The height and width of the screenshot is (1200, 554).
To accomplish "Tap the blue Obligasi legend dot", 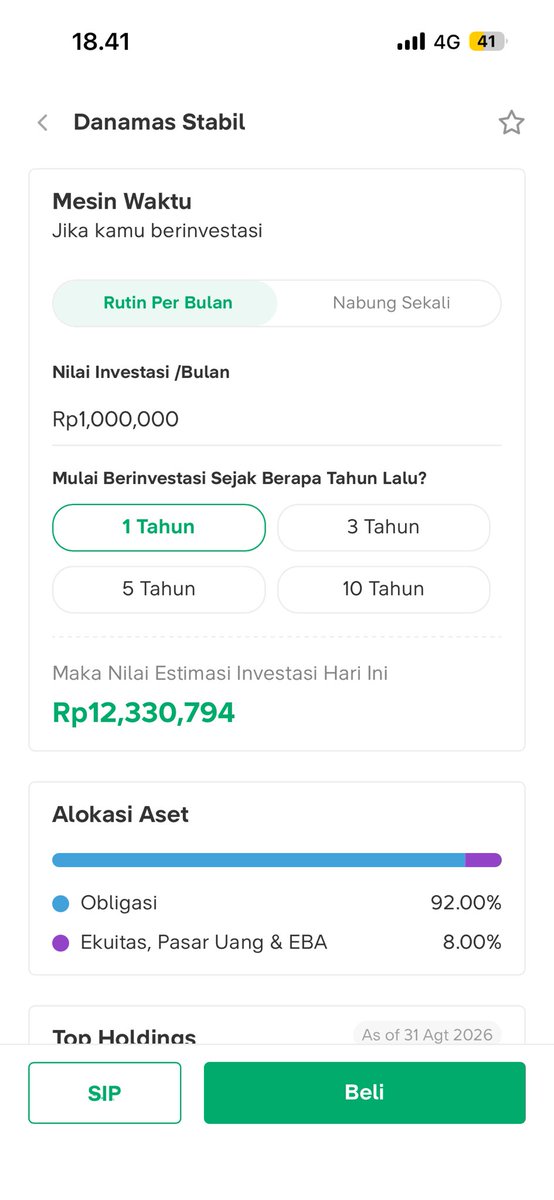I will coord(61,904).
